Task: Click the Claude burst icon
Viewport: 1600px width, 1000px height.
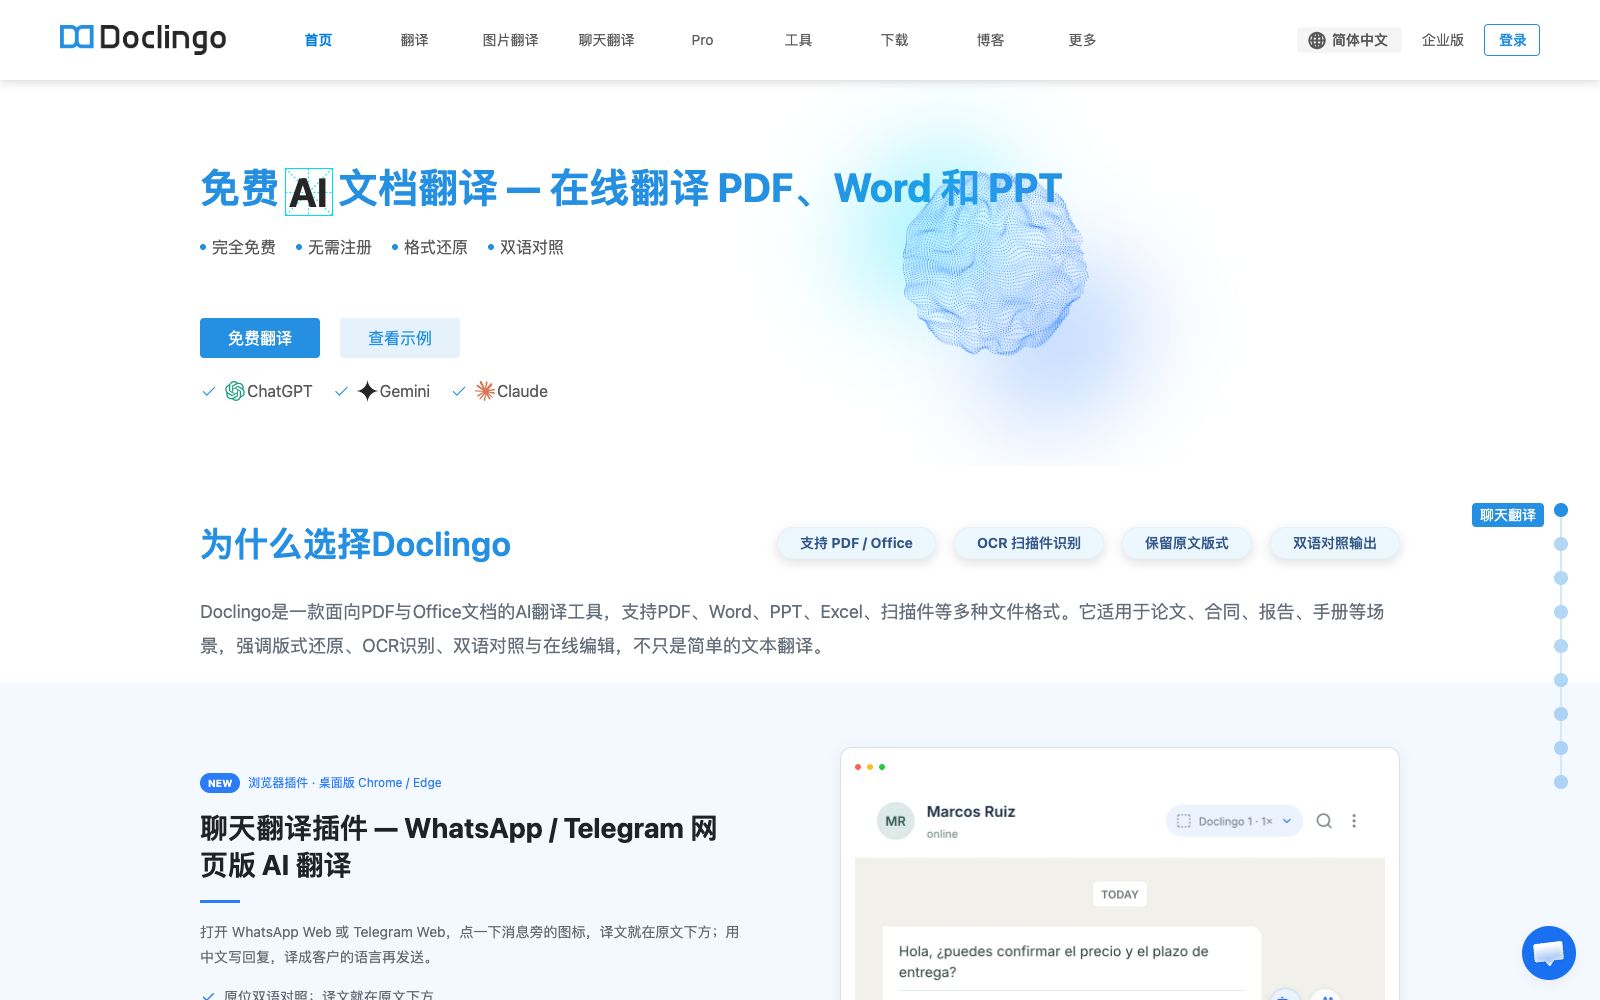Action: (x=485, y=391)
